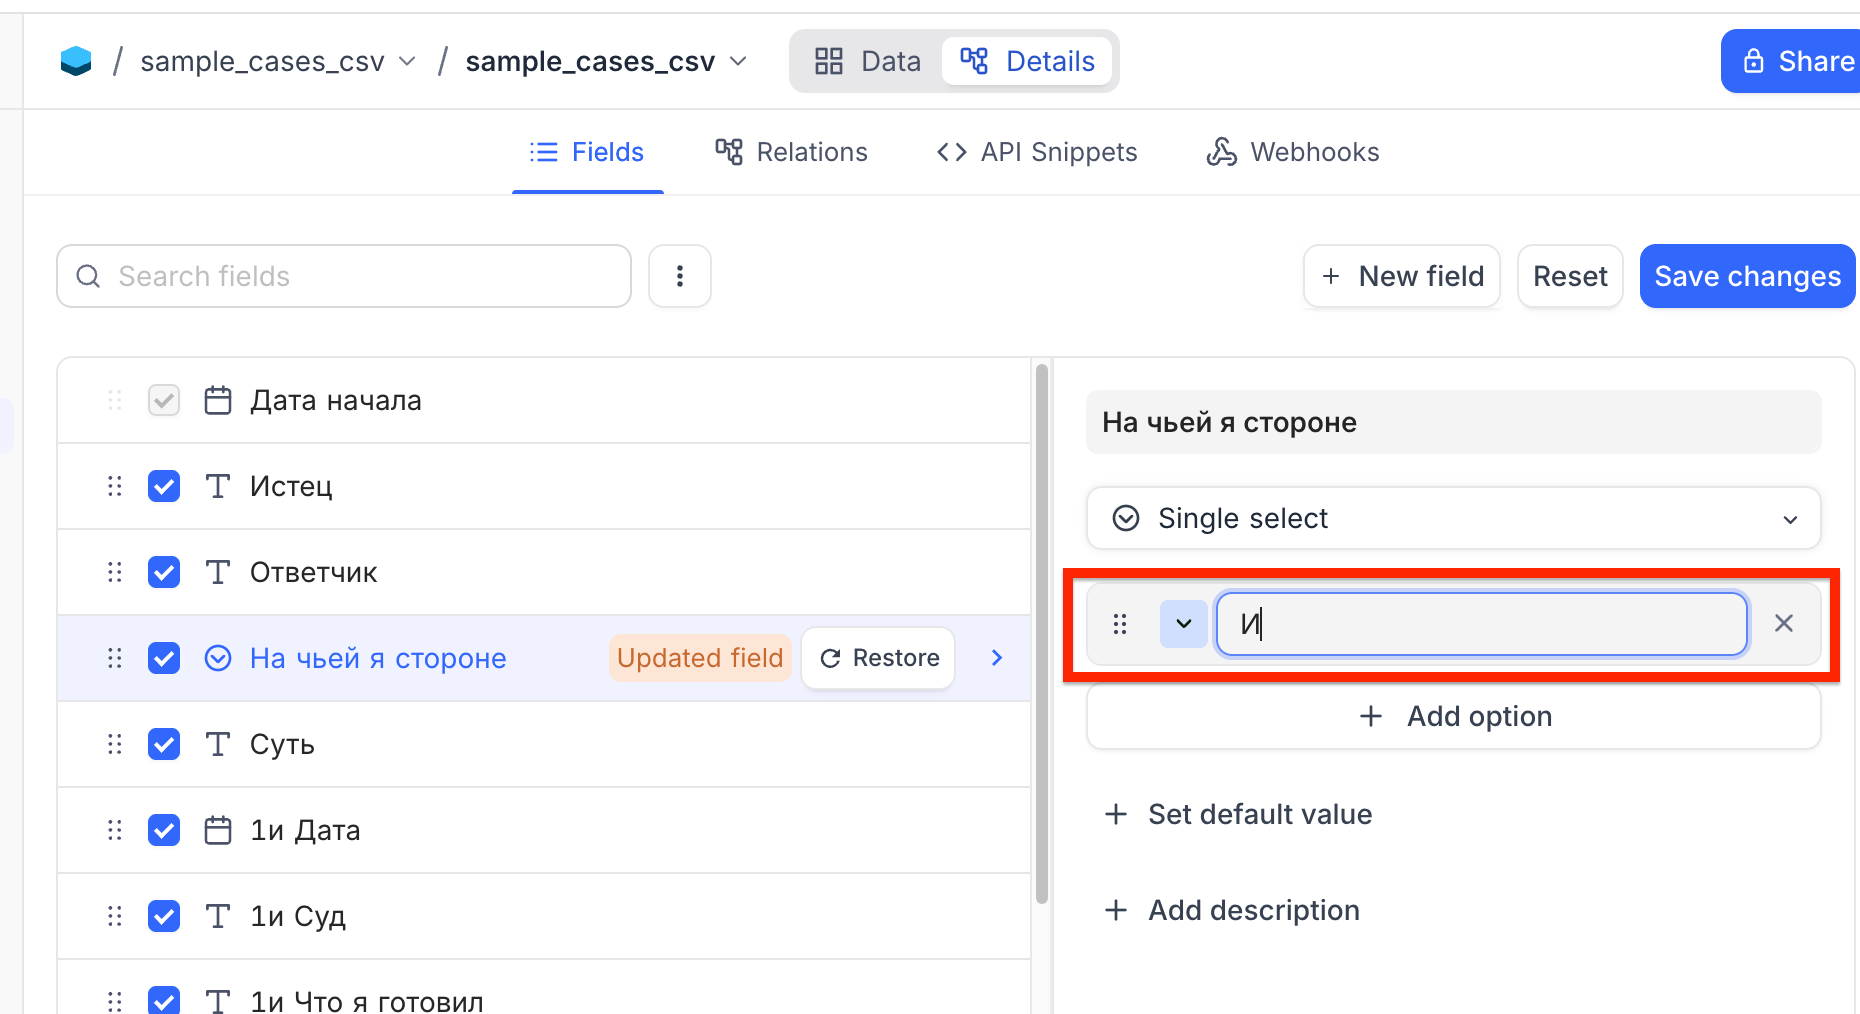
Task: Toggle the Ответчик field checkbox
Action: [x=164, y=572]
